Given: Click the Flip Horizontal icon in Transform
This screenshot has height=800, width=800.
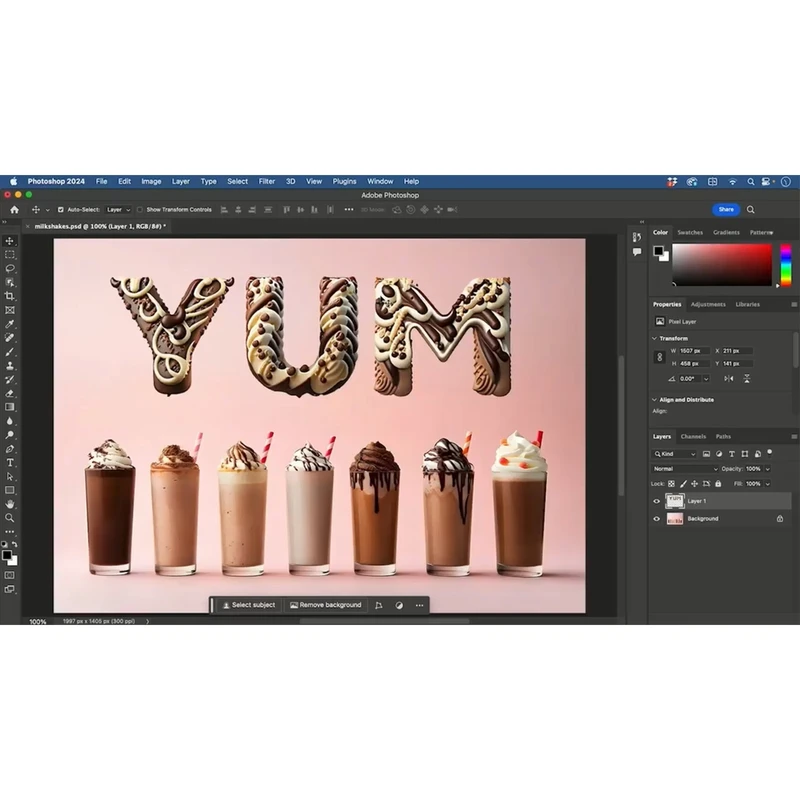Looking at the screenshot, I should click(x=729, y=379).
